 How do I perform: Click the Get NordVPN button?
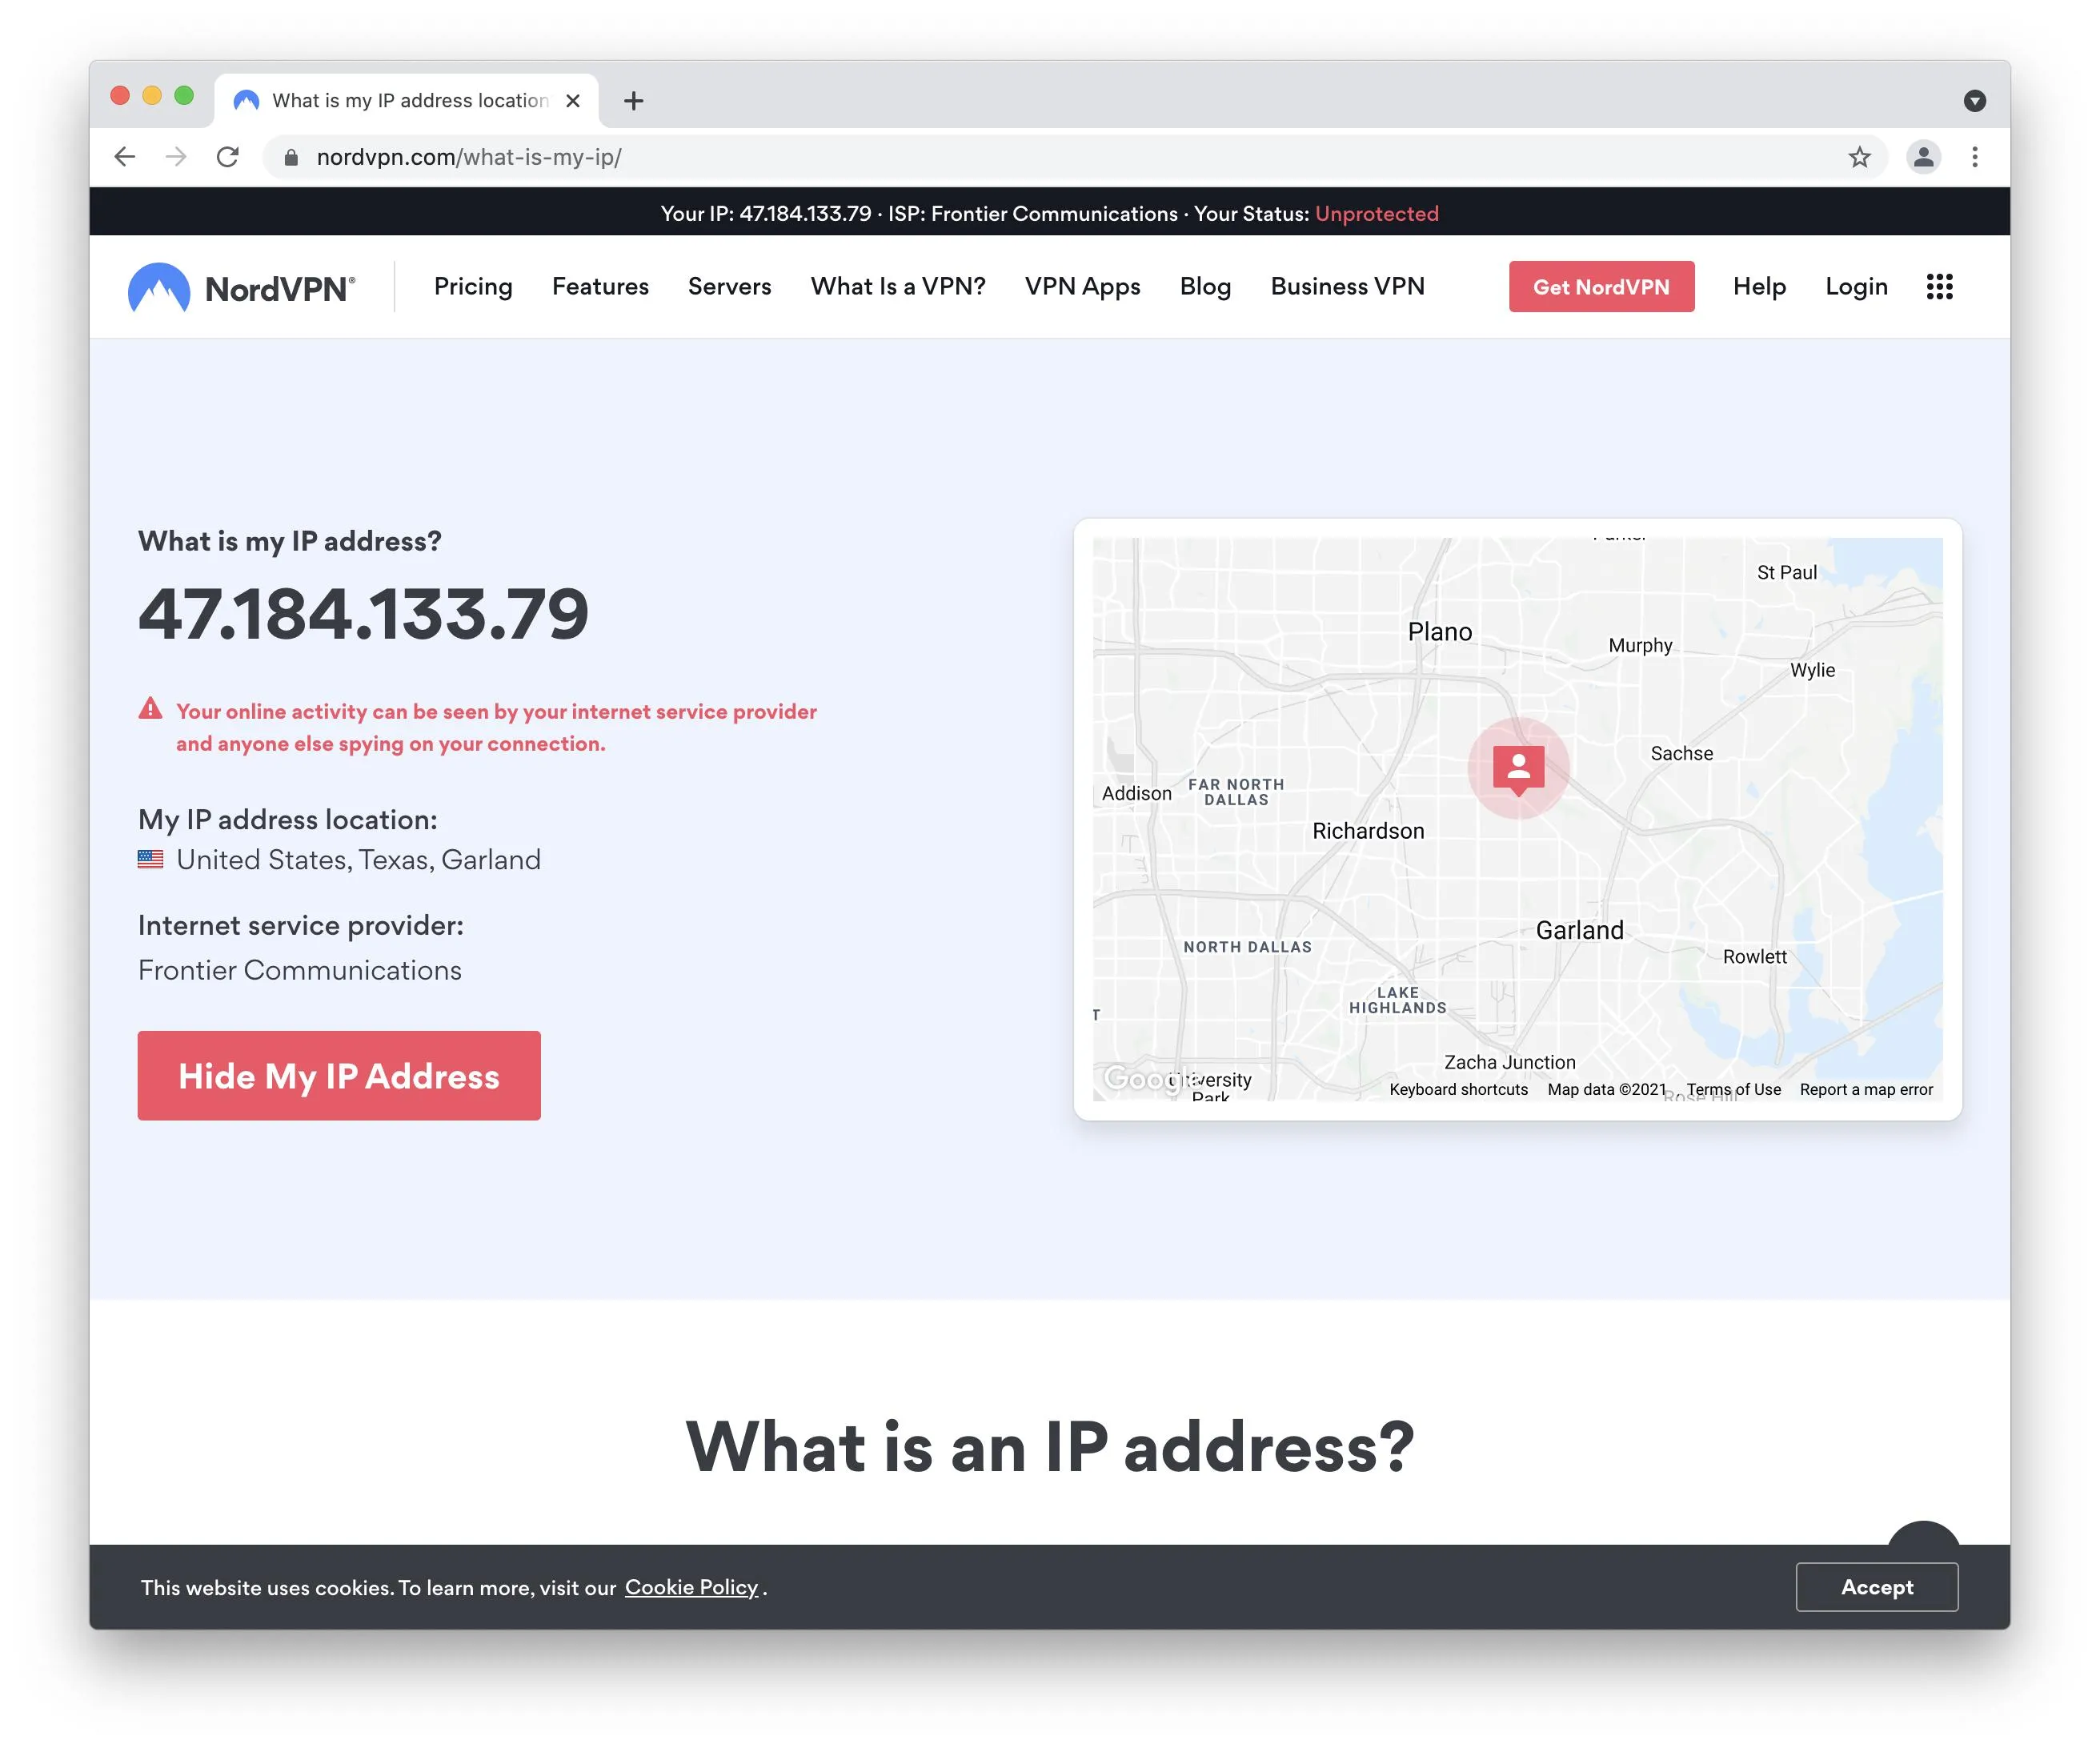point(1600,287)
